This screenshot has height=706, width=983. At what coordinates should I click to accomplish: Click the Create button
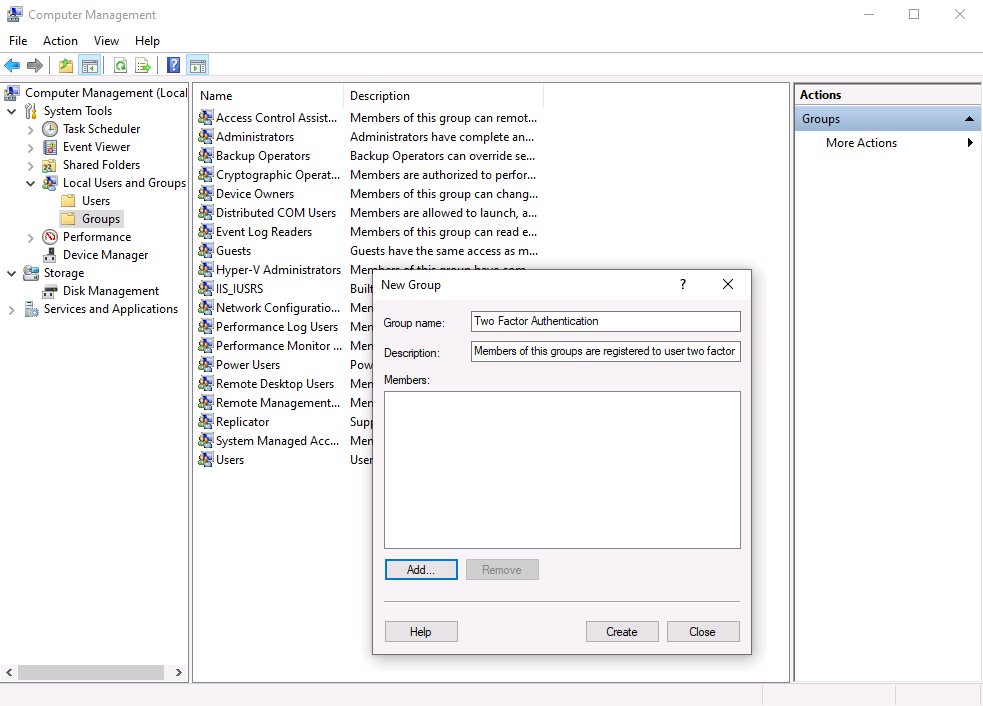(x=622, y=632)
